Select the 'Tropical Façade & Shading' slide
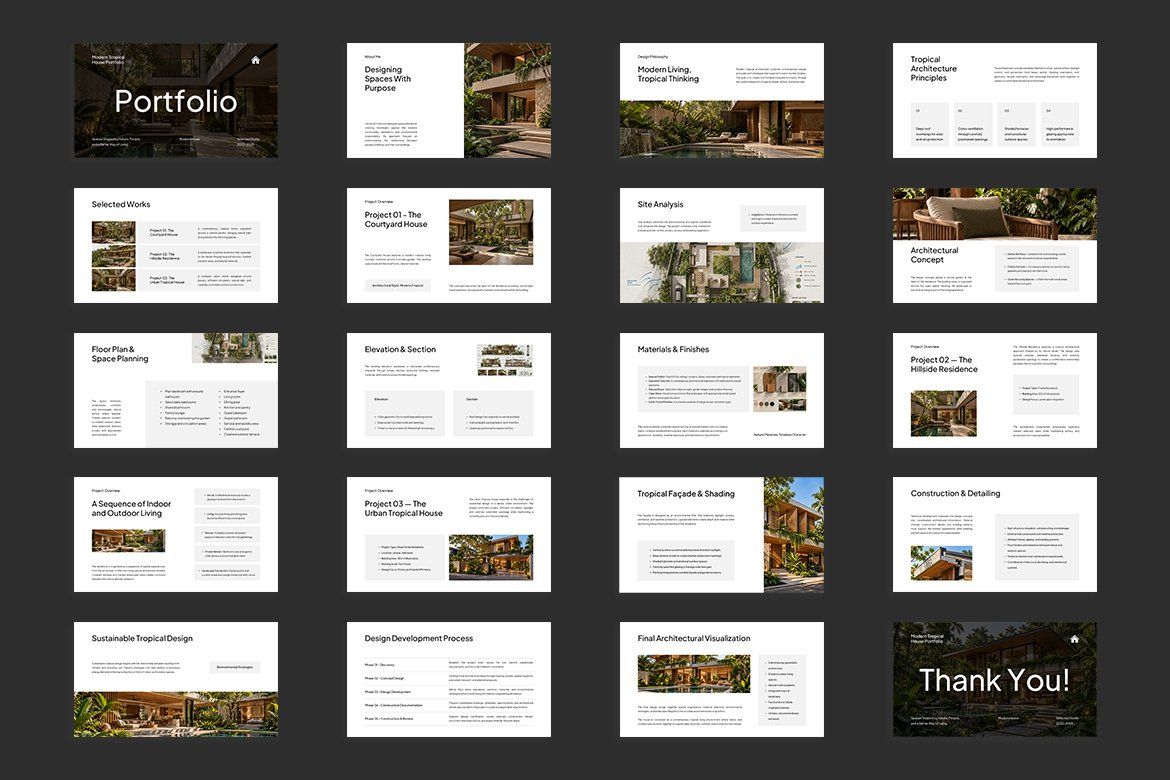Viewport: 1170px width, 780px height. [x=722, y=534]
